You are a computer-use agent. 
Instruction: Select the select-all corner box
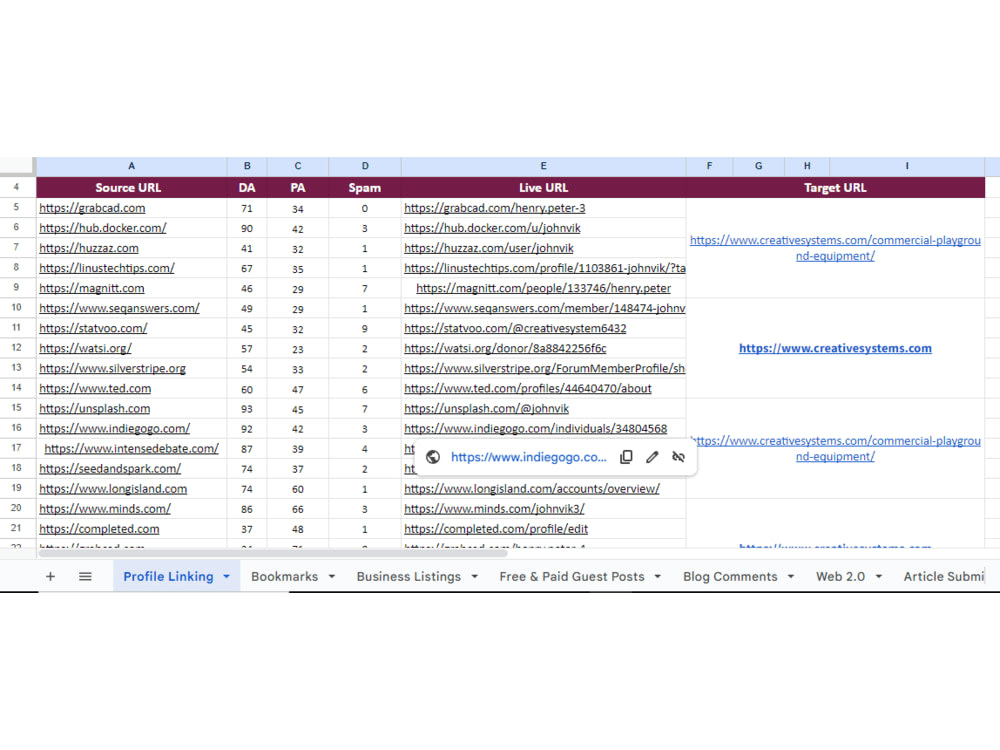[17, 166]
